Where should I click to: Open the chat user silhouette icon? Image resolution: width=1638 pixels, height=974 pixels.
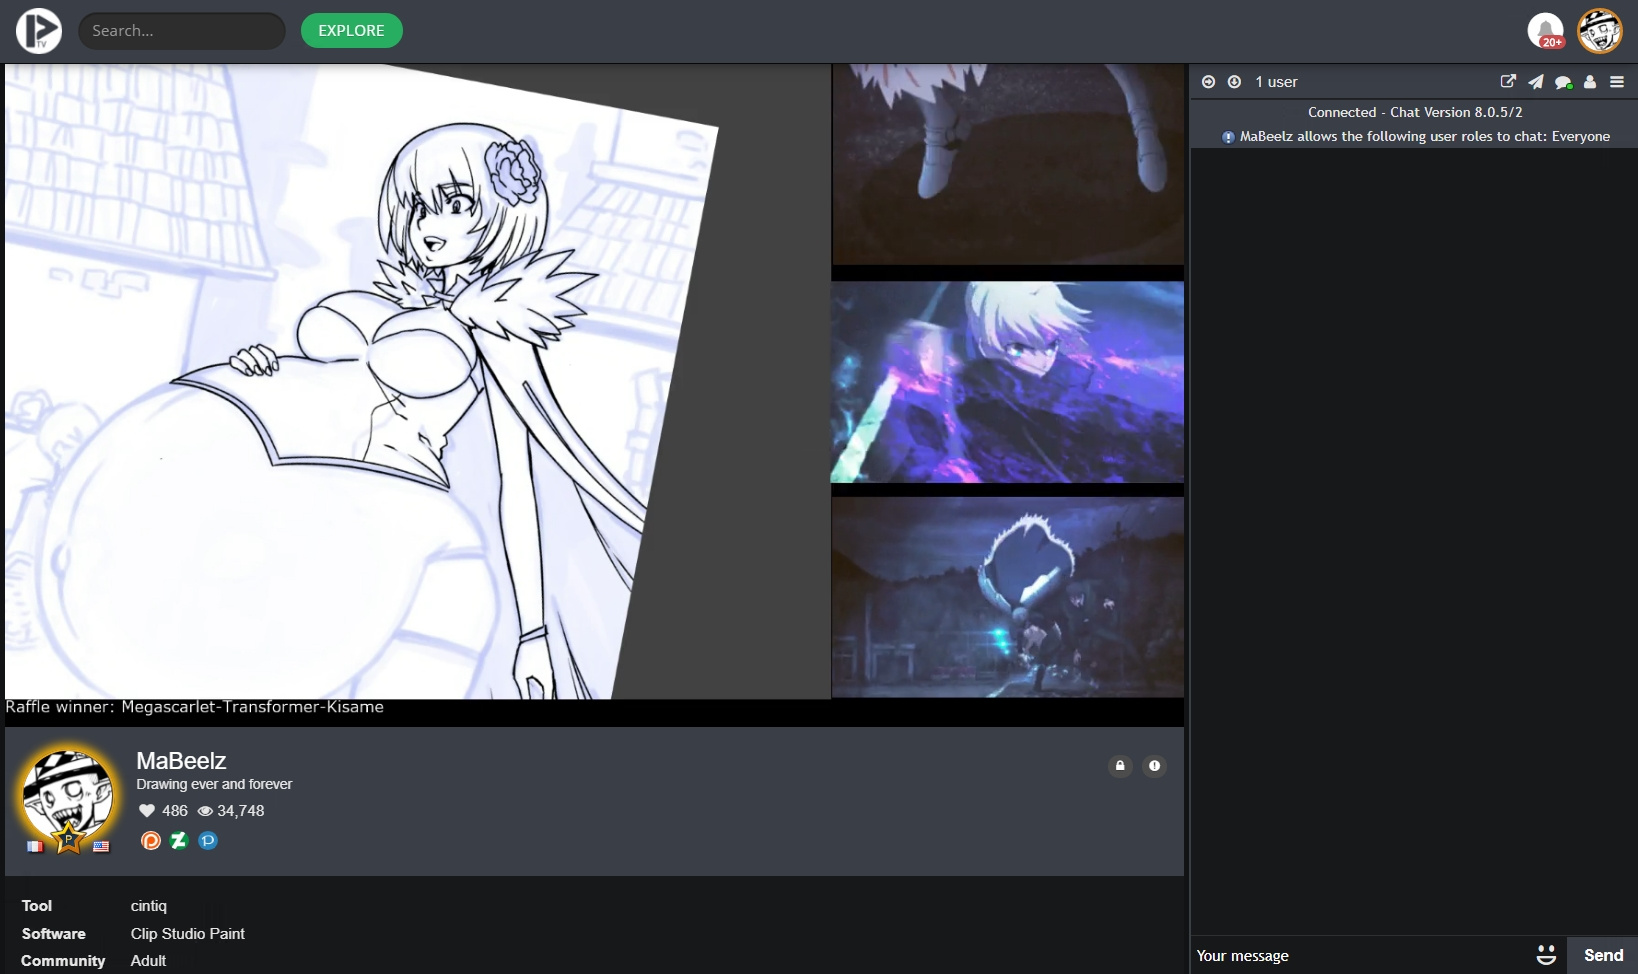pyautogui.click(x=1590, y=82)
